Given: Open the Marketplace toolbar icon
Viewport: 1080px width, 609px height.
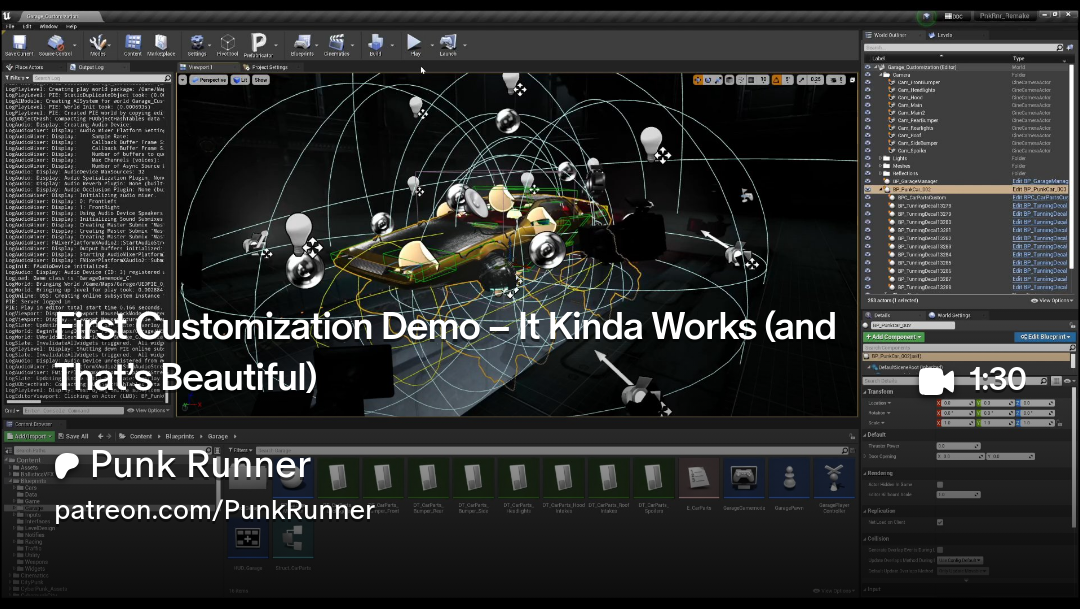Looking at the screenshot, I should [160, 43].
